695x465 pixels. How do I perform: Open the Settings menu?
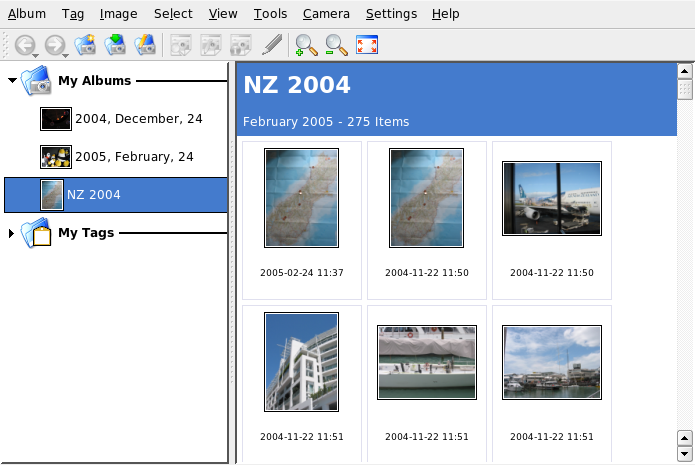pos(391,14)
